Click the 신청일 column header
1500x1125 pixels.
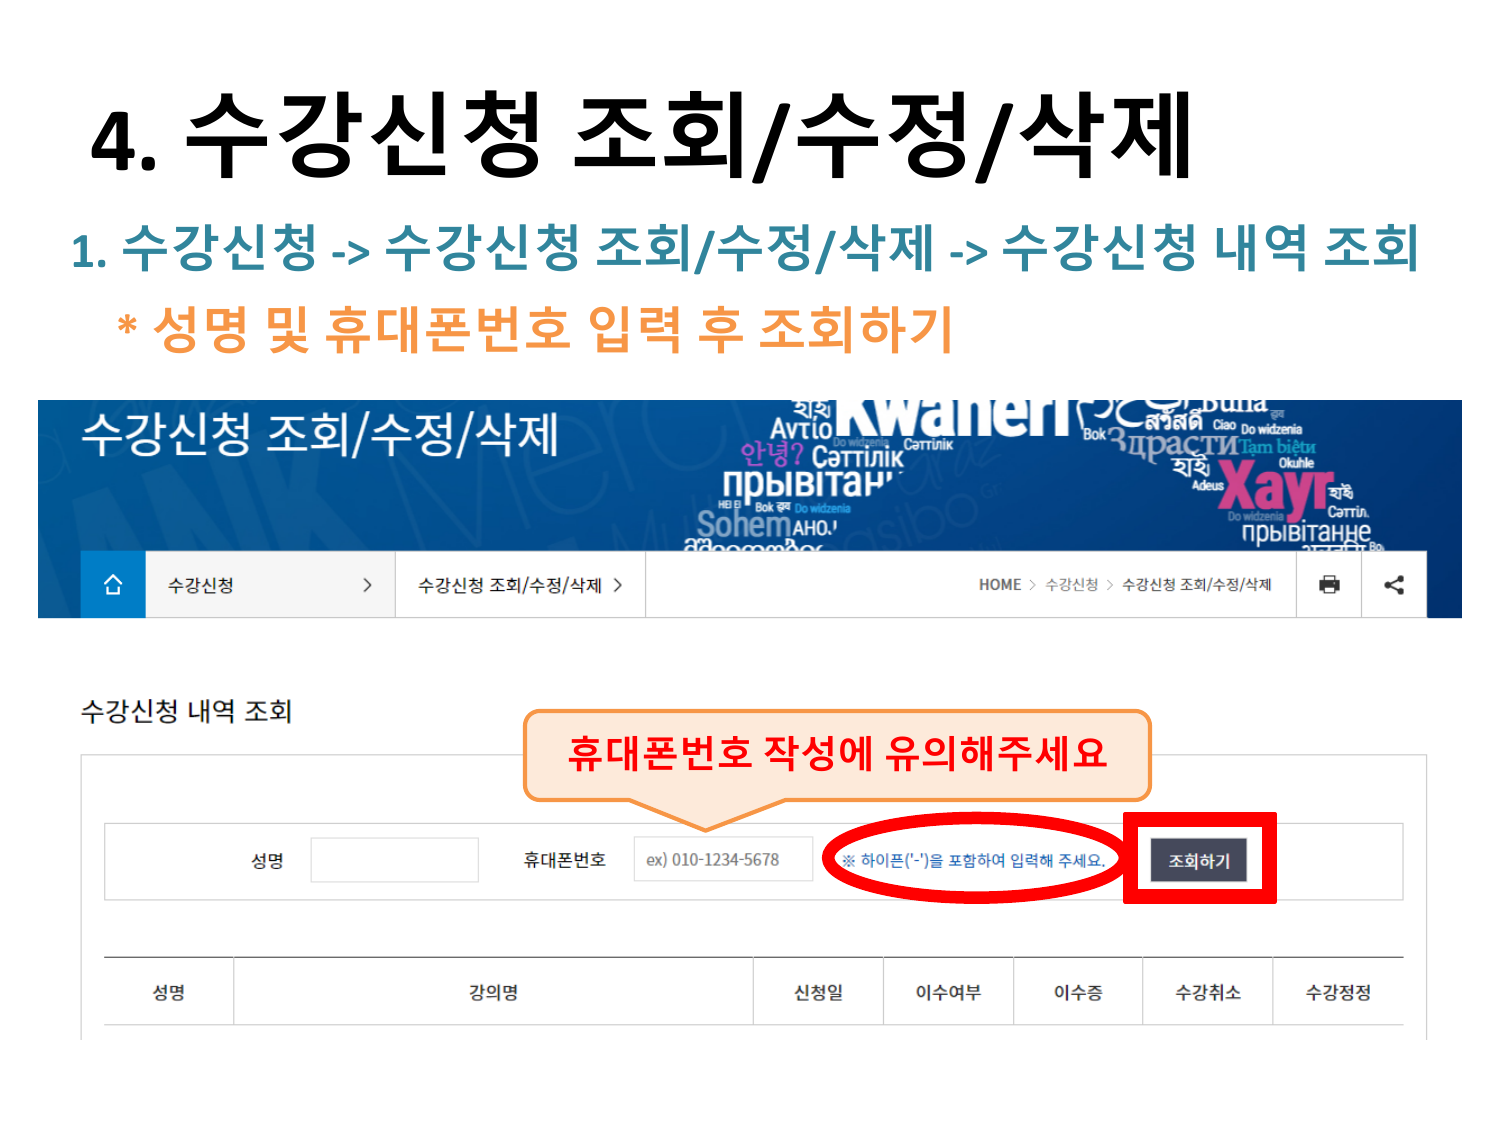tap(818, 992)
